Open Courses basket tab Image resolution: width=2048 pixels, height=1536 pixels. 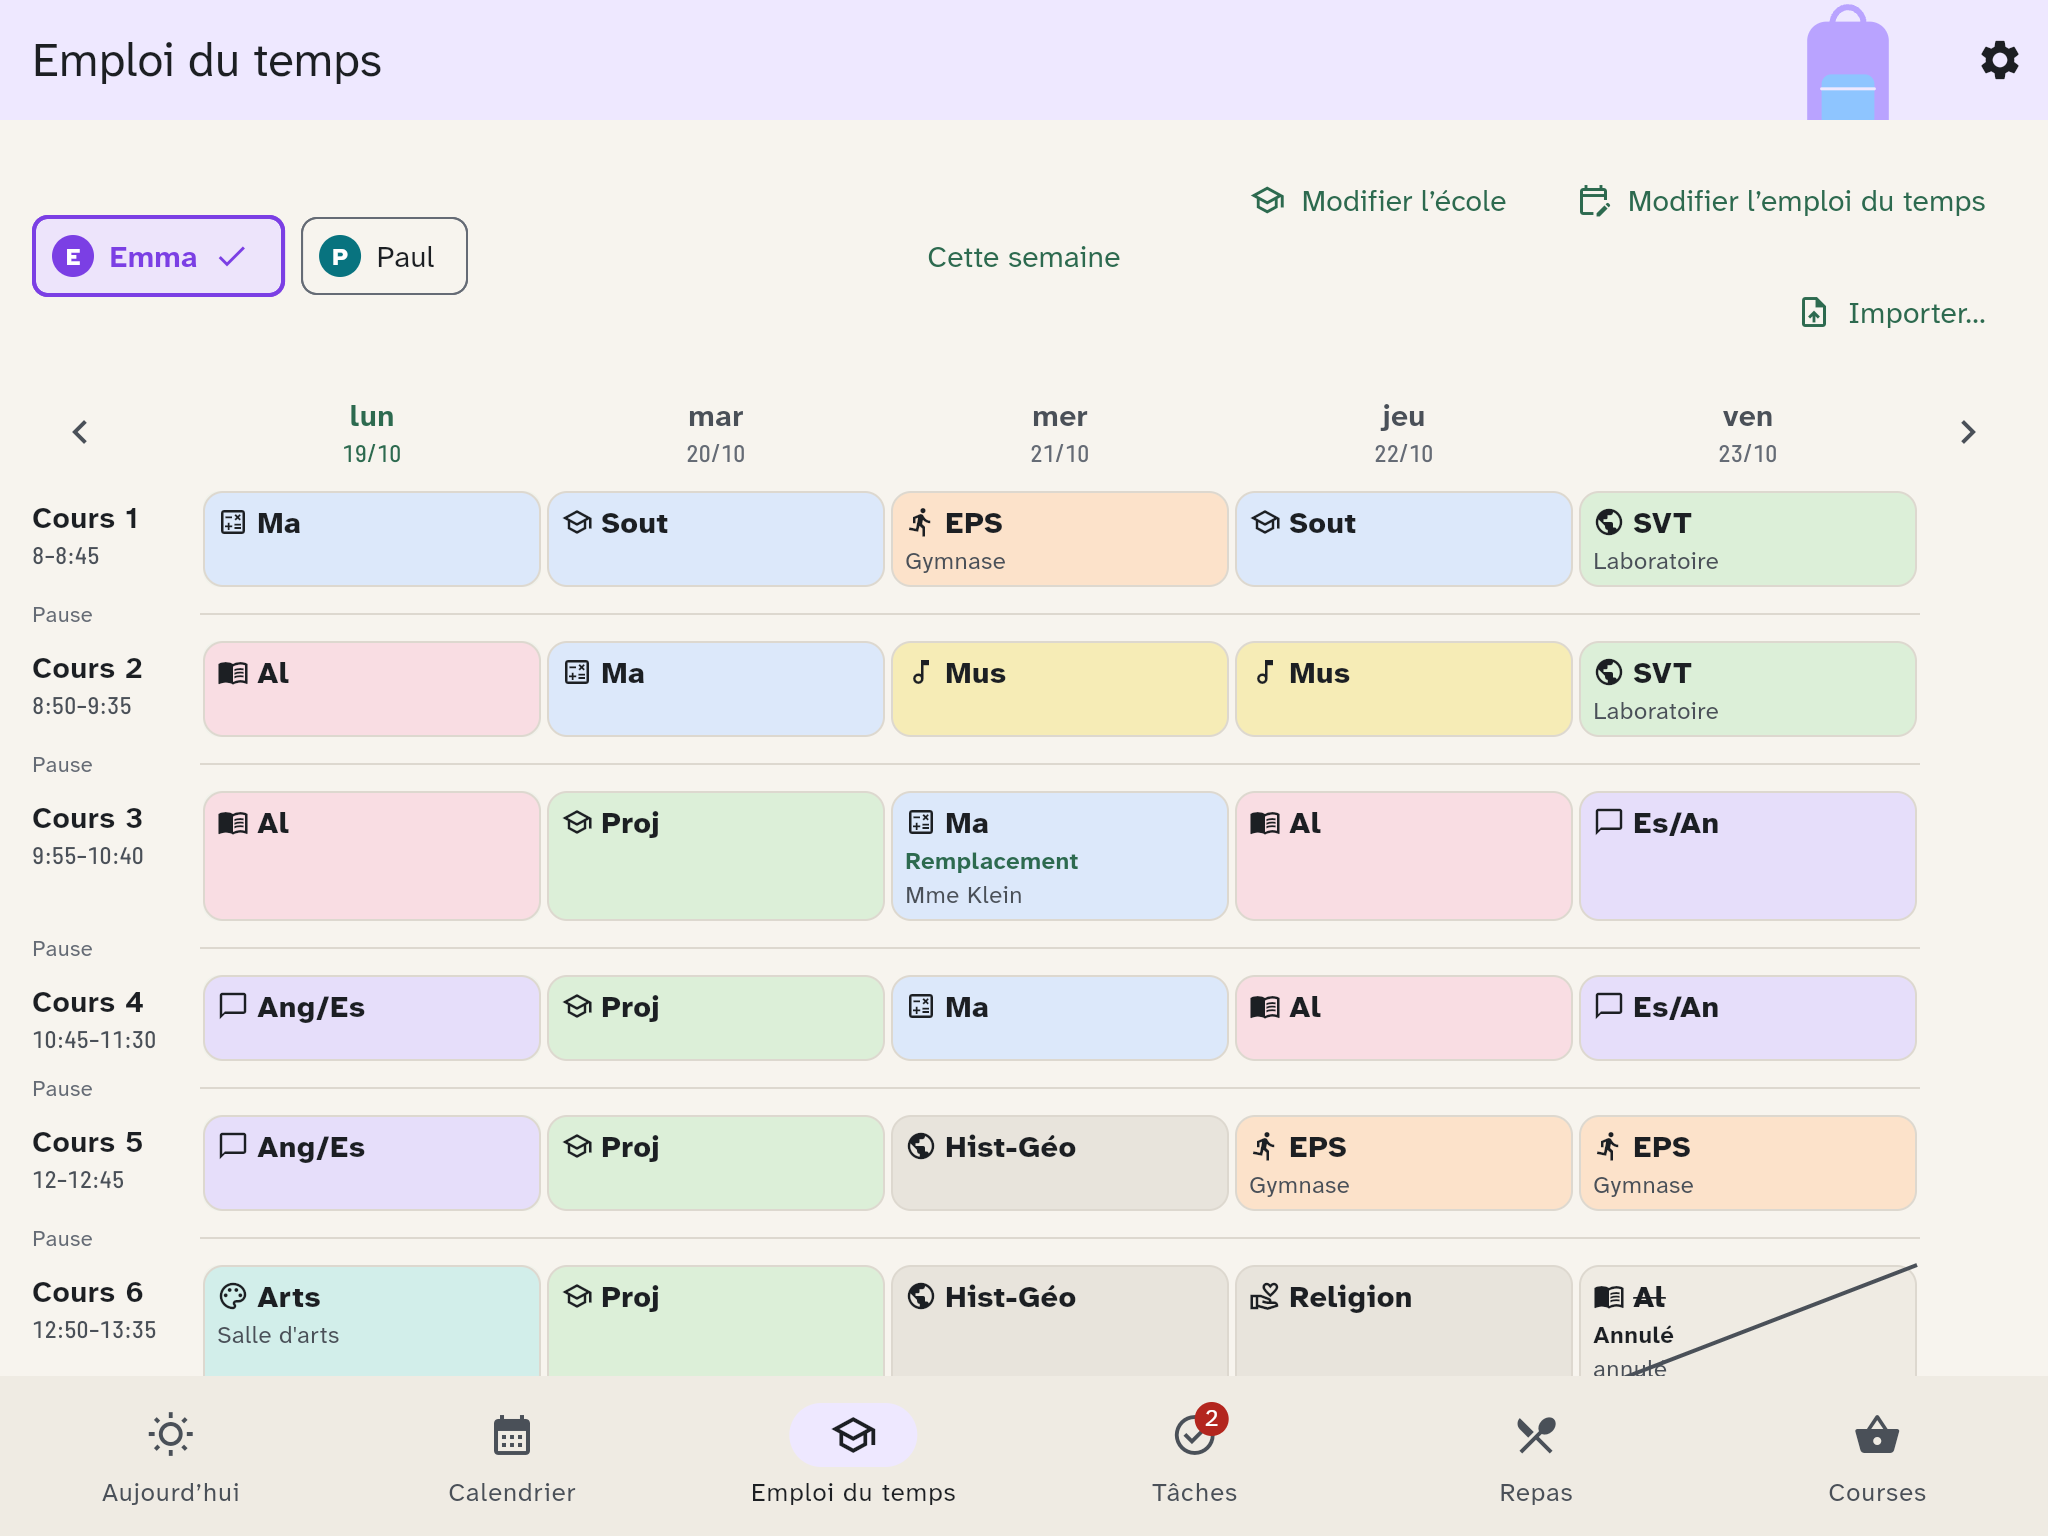click(1877, 1456)
